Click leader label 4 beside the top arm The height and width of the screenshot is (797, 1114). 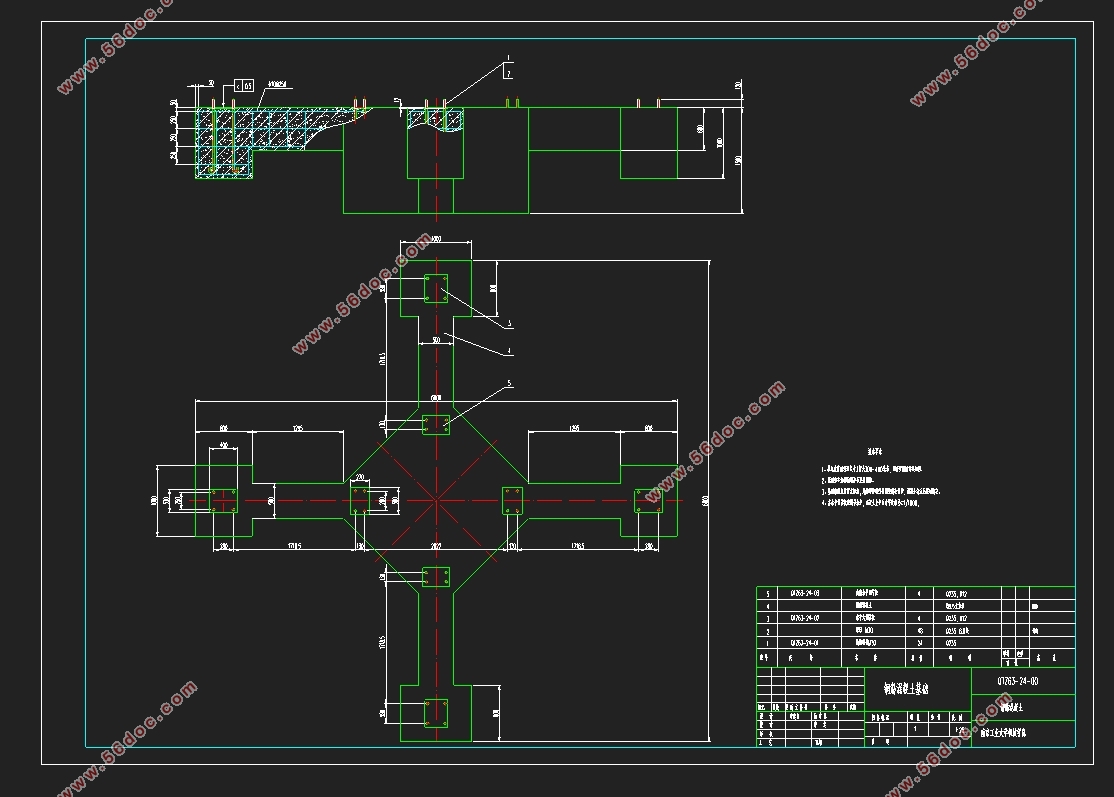point(509,352)
